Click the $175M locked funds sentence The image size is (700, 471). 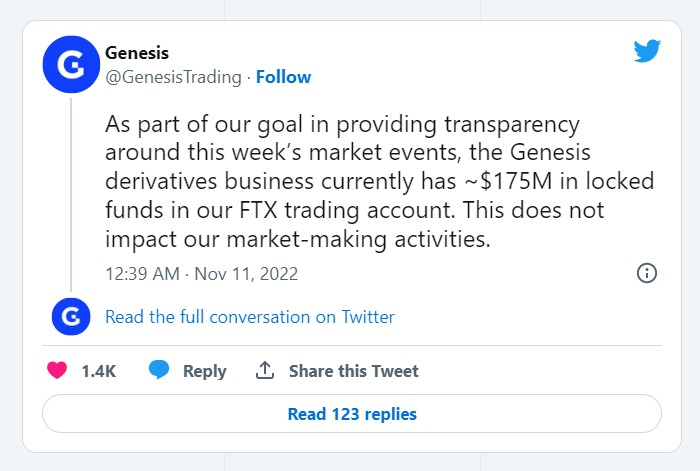378,183
